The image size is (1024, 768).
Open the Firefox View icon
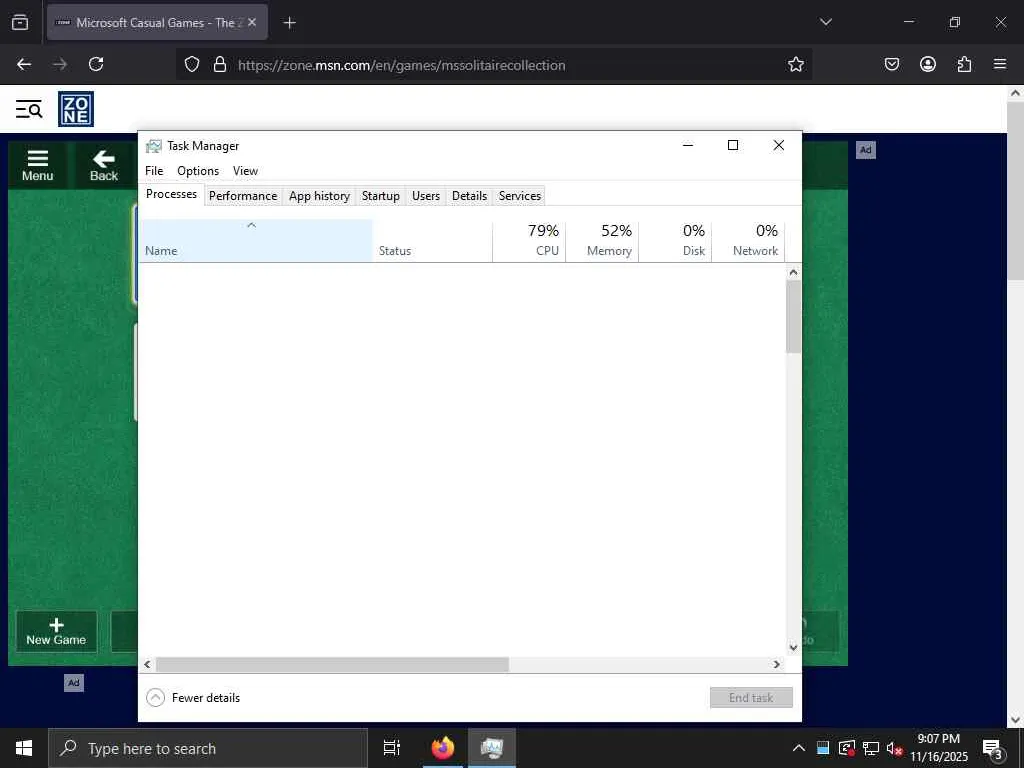click(20, 22)
